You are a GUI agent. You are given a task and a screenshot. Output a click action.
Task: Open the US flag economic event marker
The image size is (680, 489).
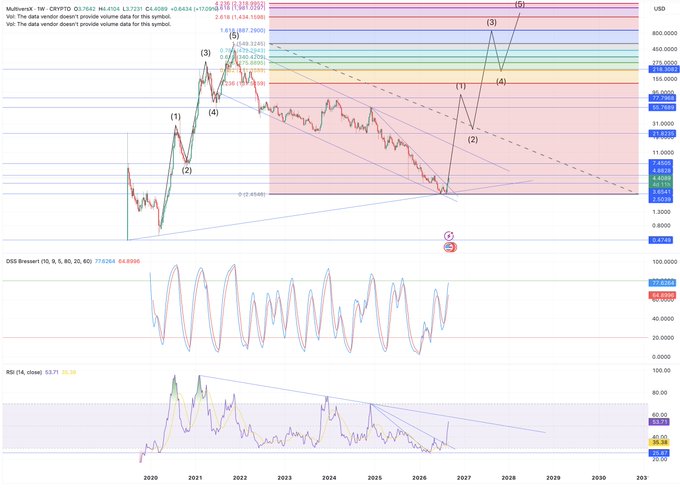[450, 248]
